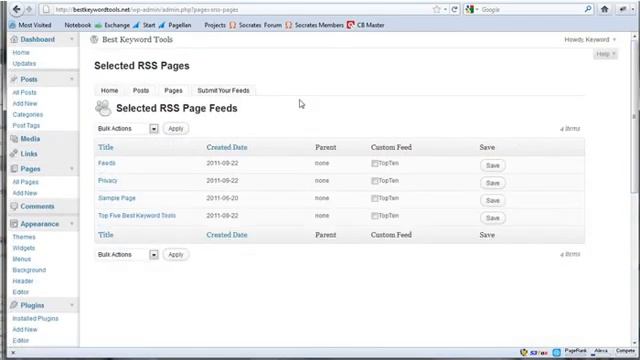Save the Feeds row

pos(493,165)
